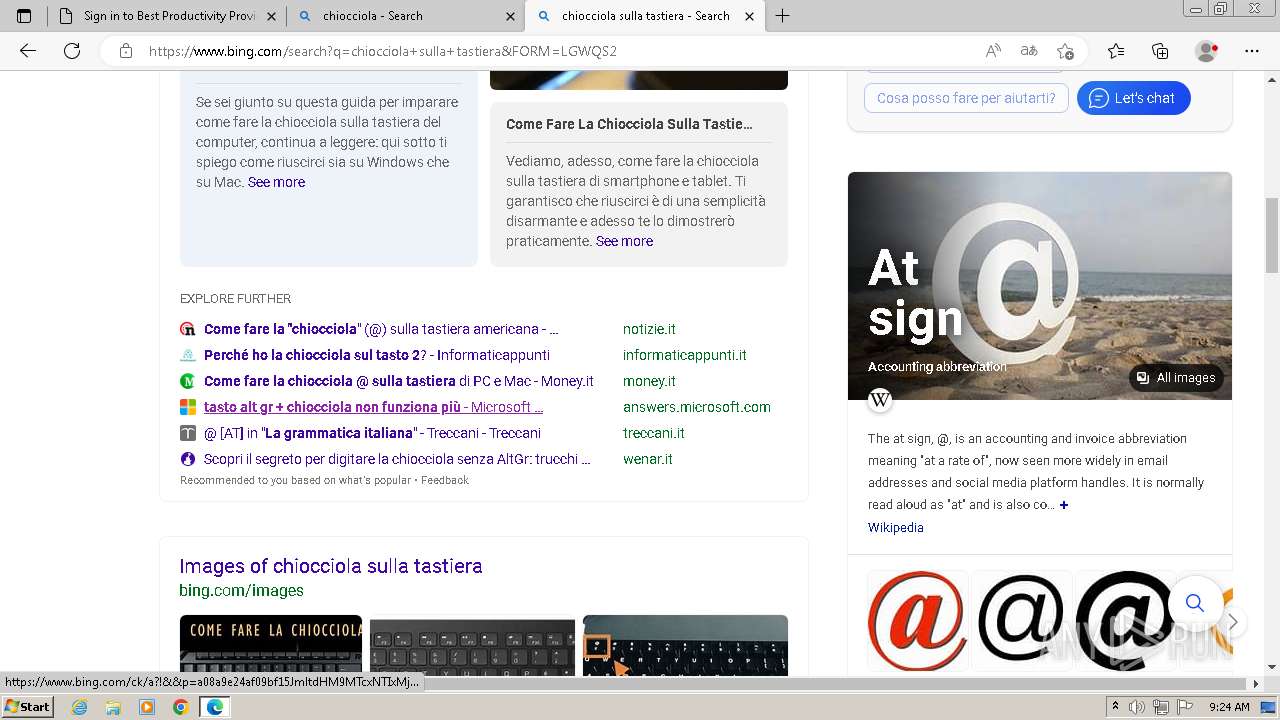The image size is (1280, 720).
Task: Open the Read aloud icon in the address bar
Action: (x=993, y=51)
